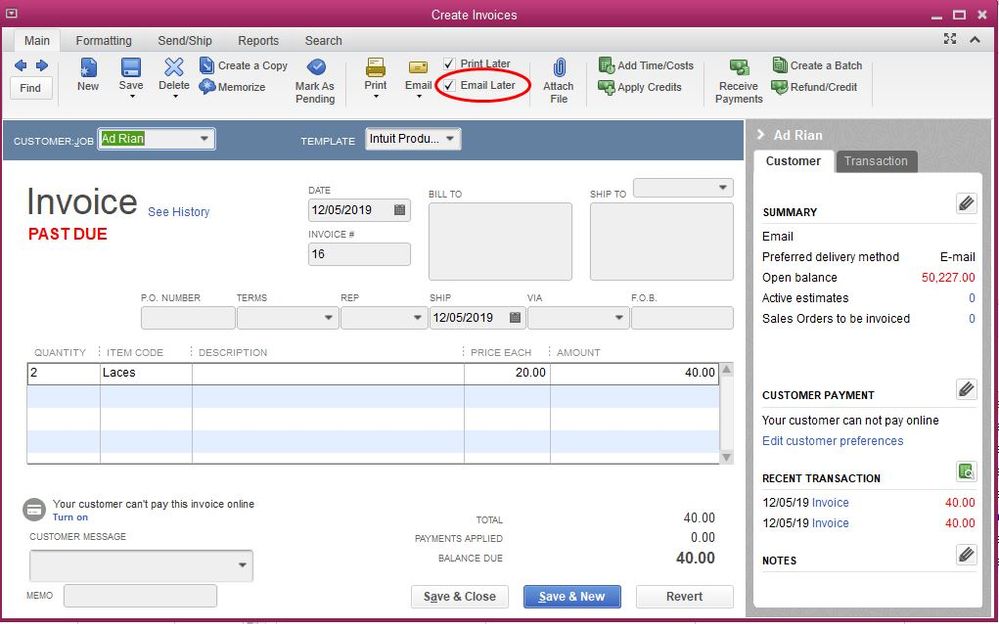Switch to the Formatting tab
This screenshot has width=999, height=624.
point(103,40)
